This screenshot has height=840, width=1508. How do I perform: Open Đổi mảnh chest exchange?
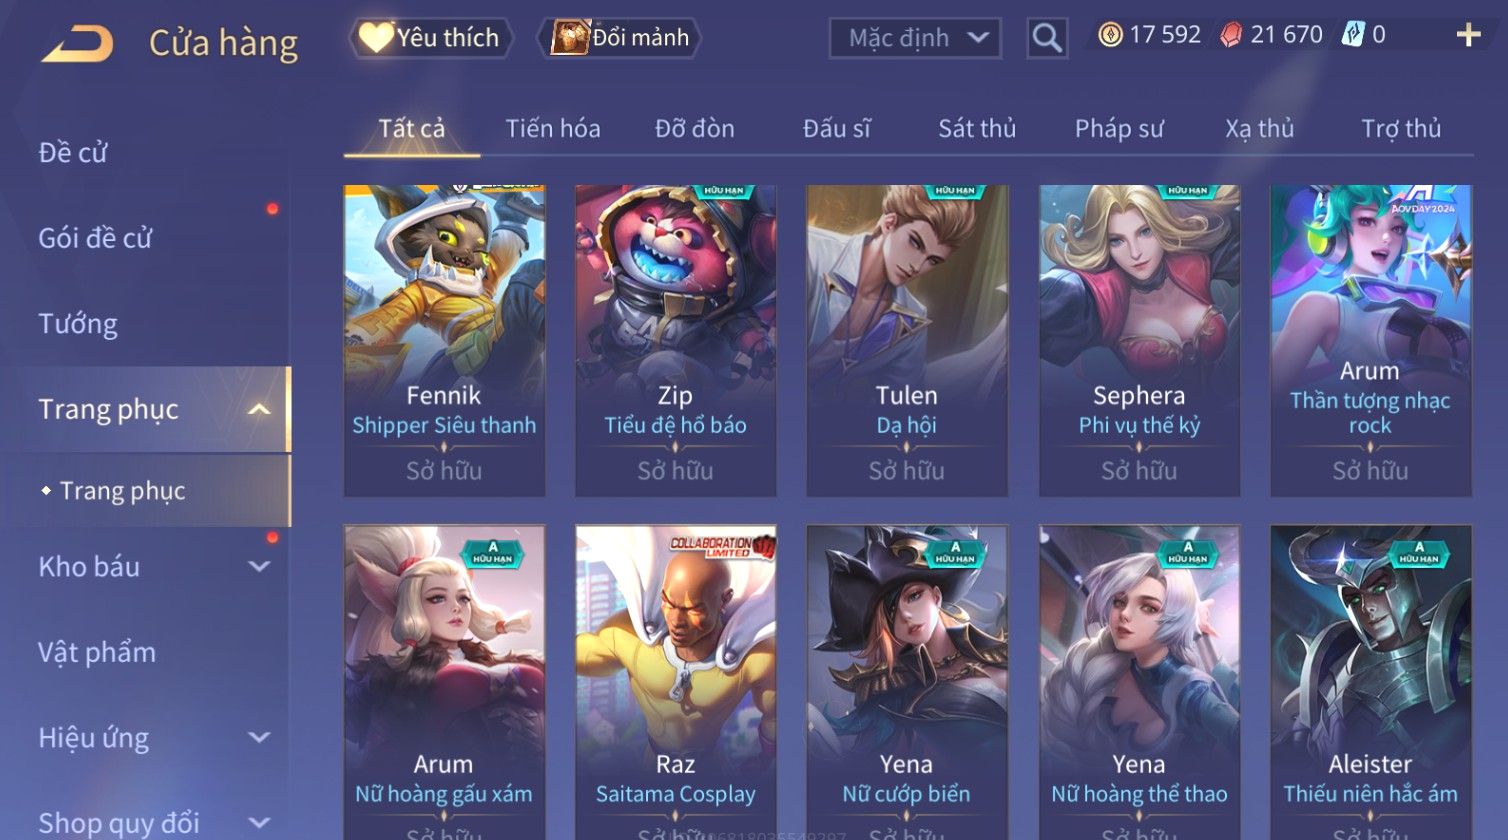click(x=620, y=38)
